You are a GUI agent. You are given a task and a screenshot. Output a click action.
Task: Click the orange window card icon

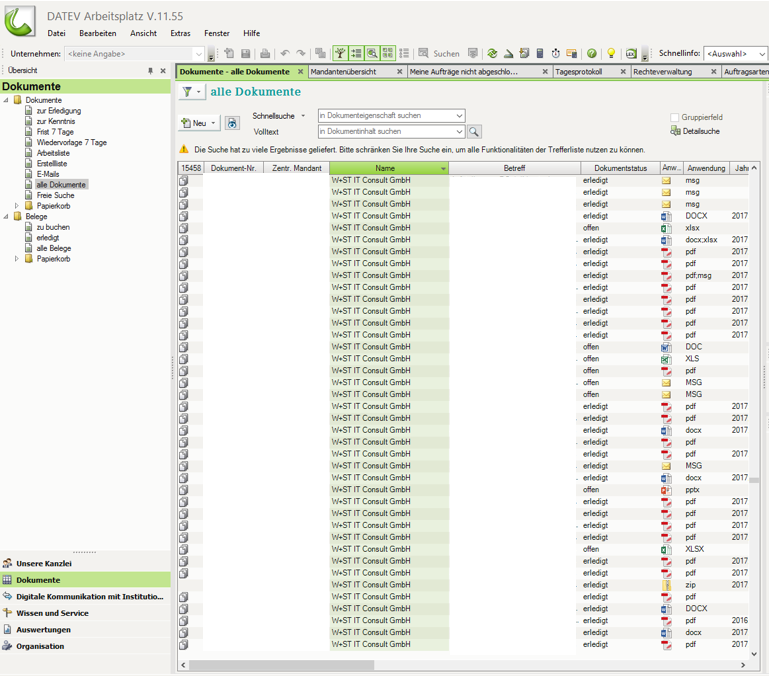coord(572,53)
